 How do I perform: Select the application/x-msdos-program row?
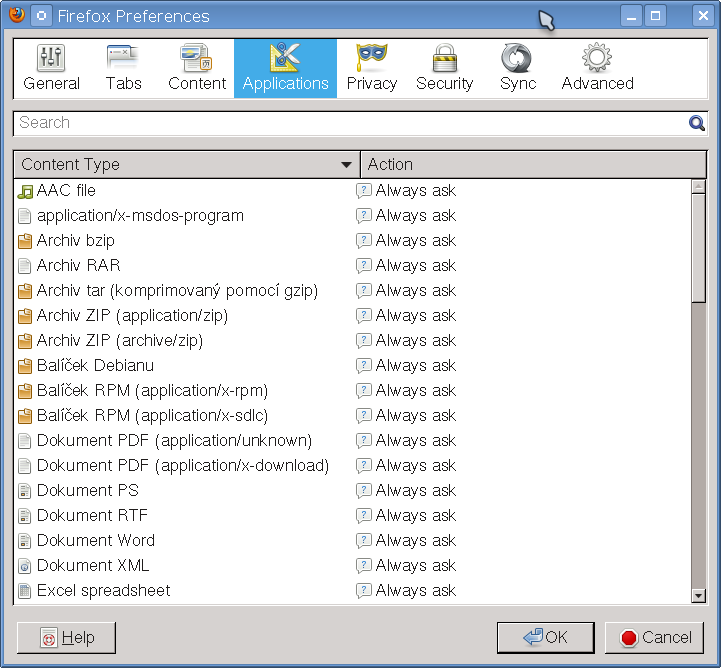tap(352, 216)
